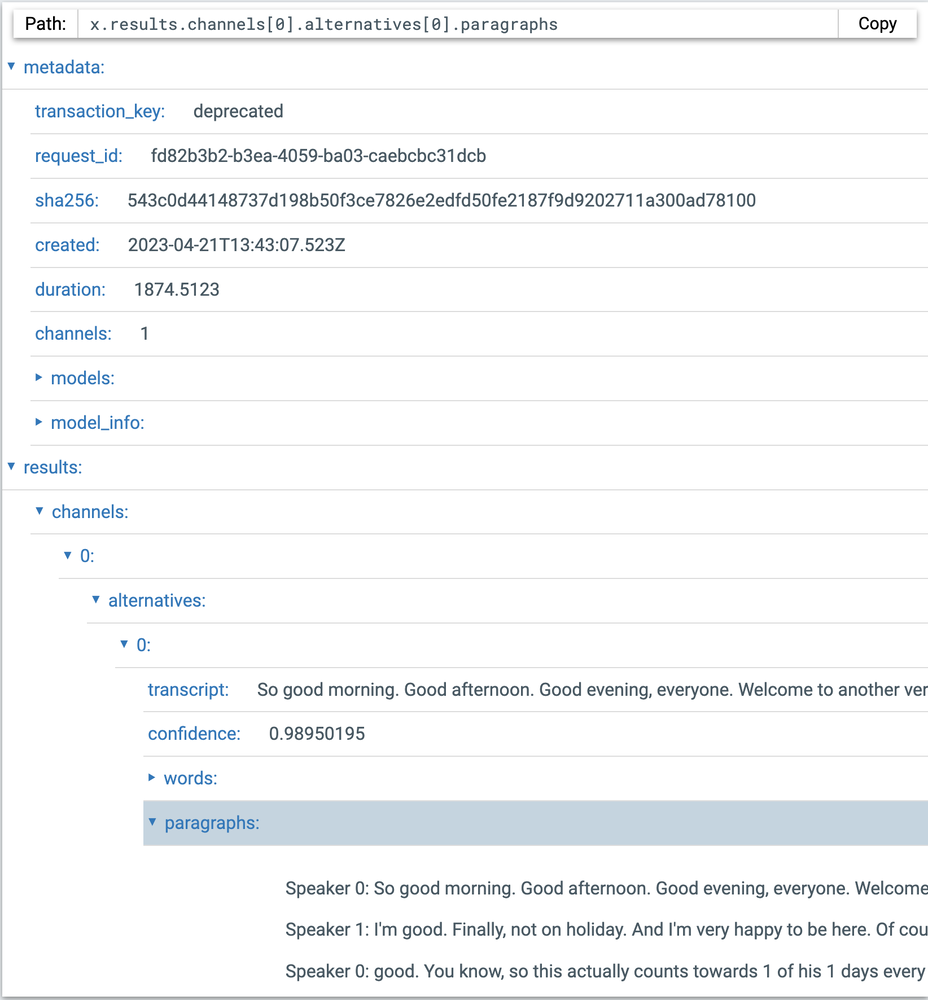Select the confidence key
The width and height of the screenshot is (928, 1000).
coord(194,734)
